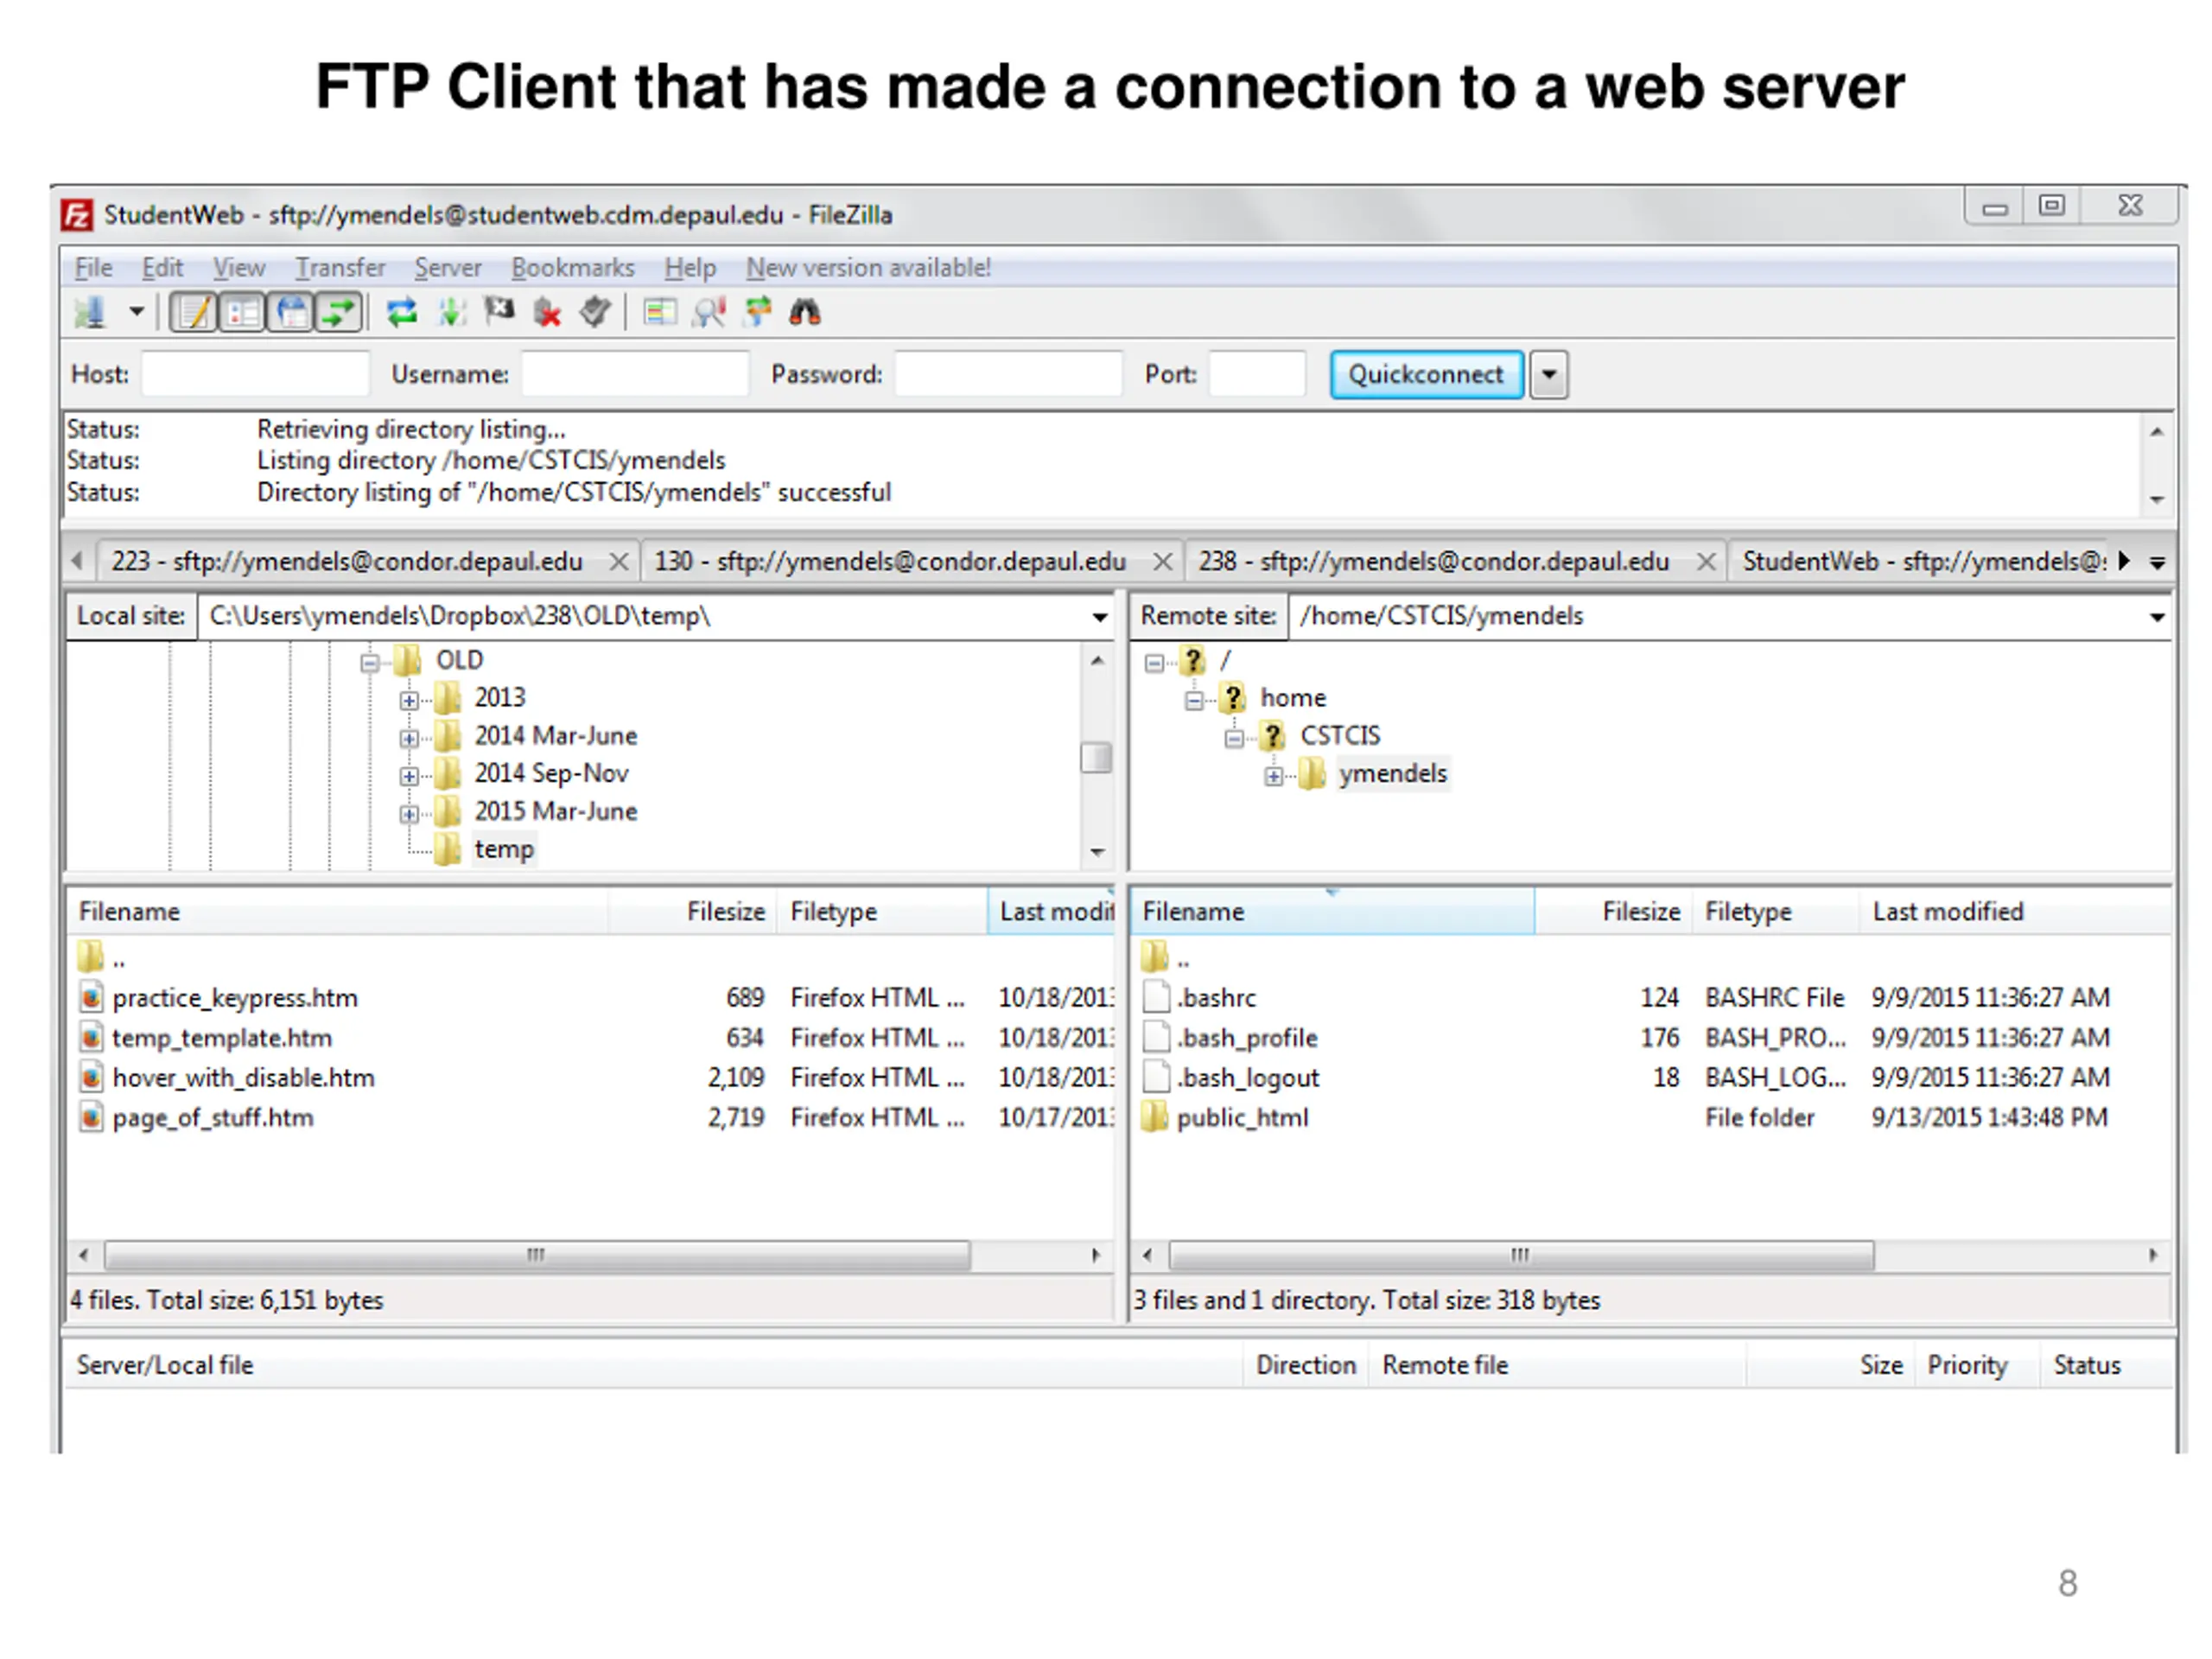The image size is (2212, 1659).
Task: Switch to the '238 - sftp' condor tab
Action: pyautogui.click(x=1434, y=561)
